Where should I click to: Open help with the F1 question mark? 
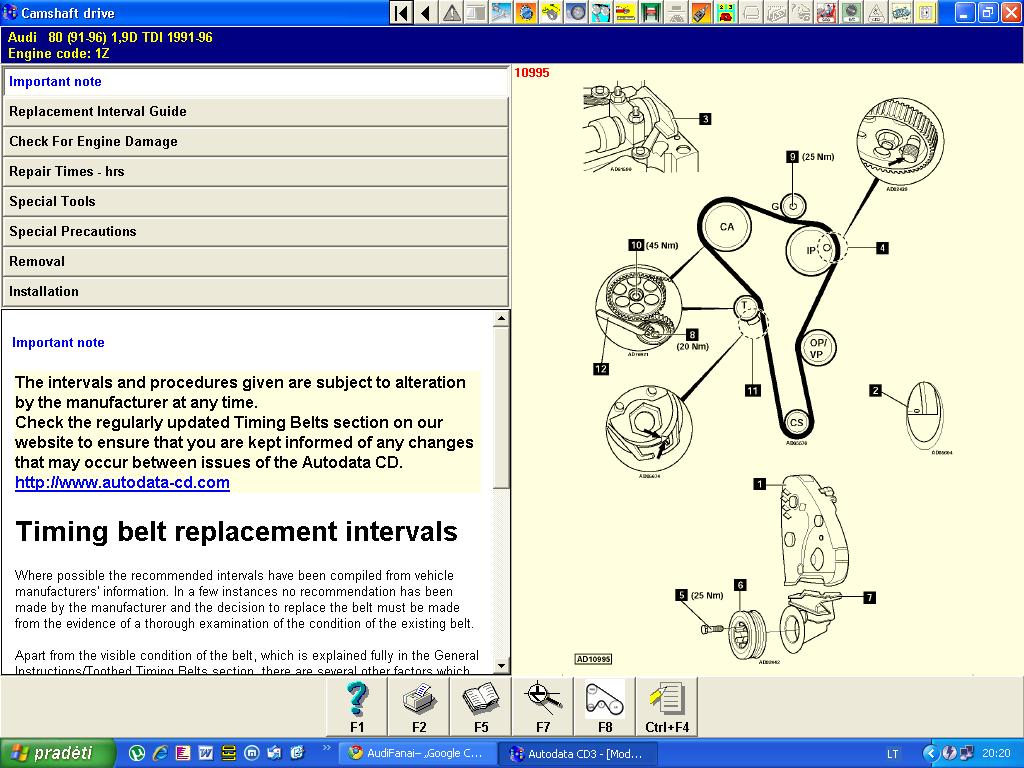click(357, 707)
